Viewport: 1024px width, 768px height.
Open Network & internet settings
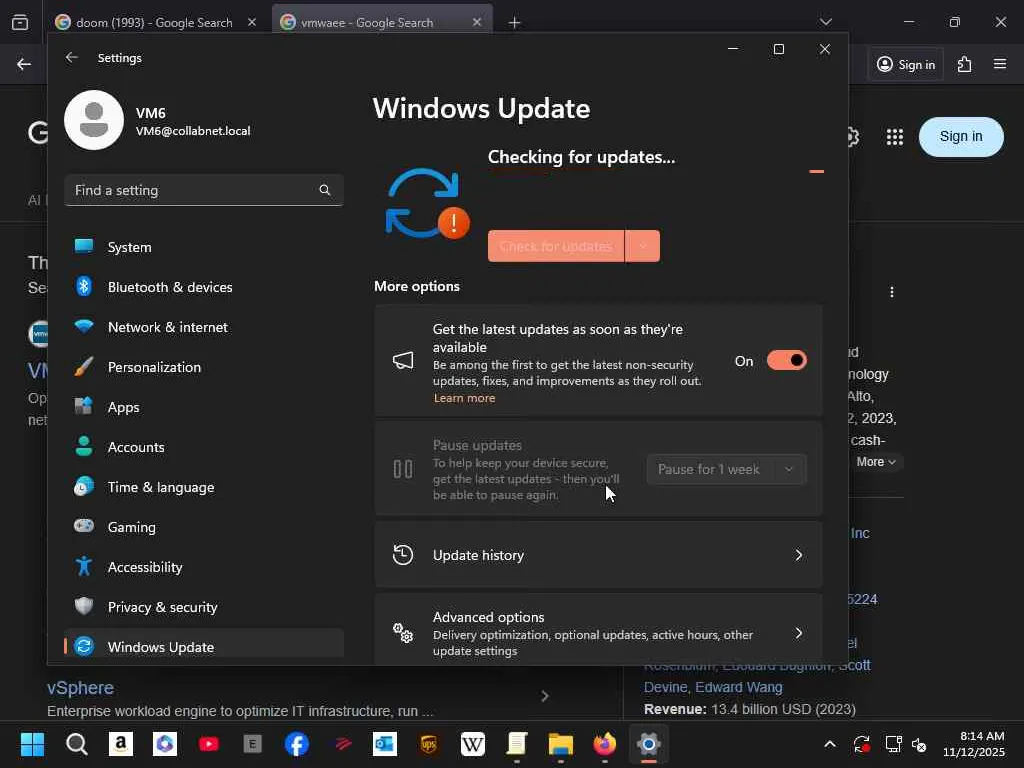point(204,327)
